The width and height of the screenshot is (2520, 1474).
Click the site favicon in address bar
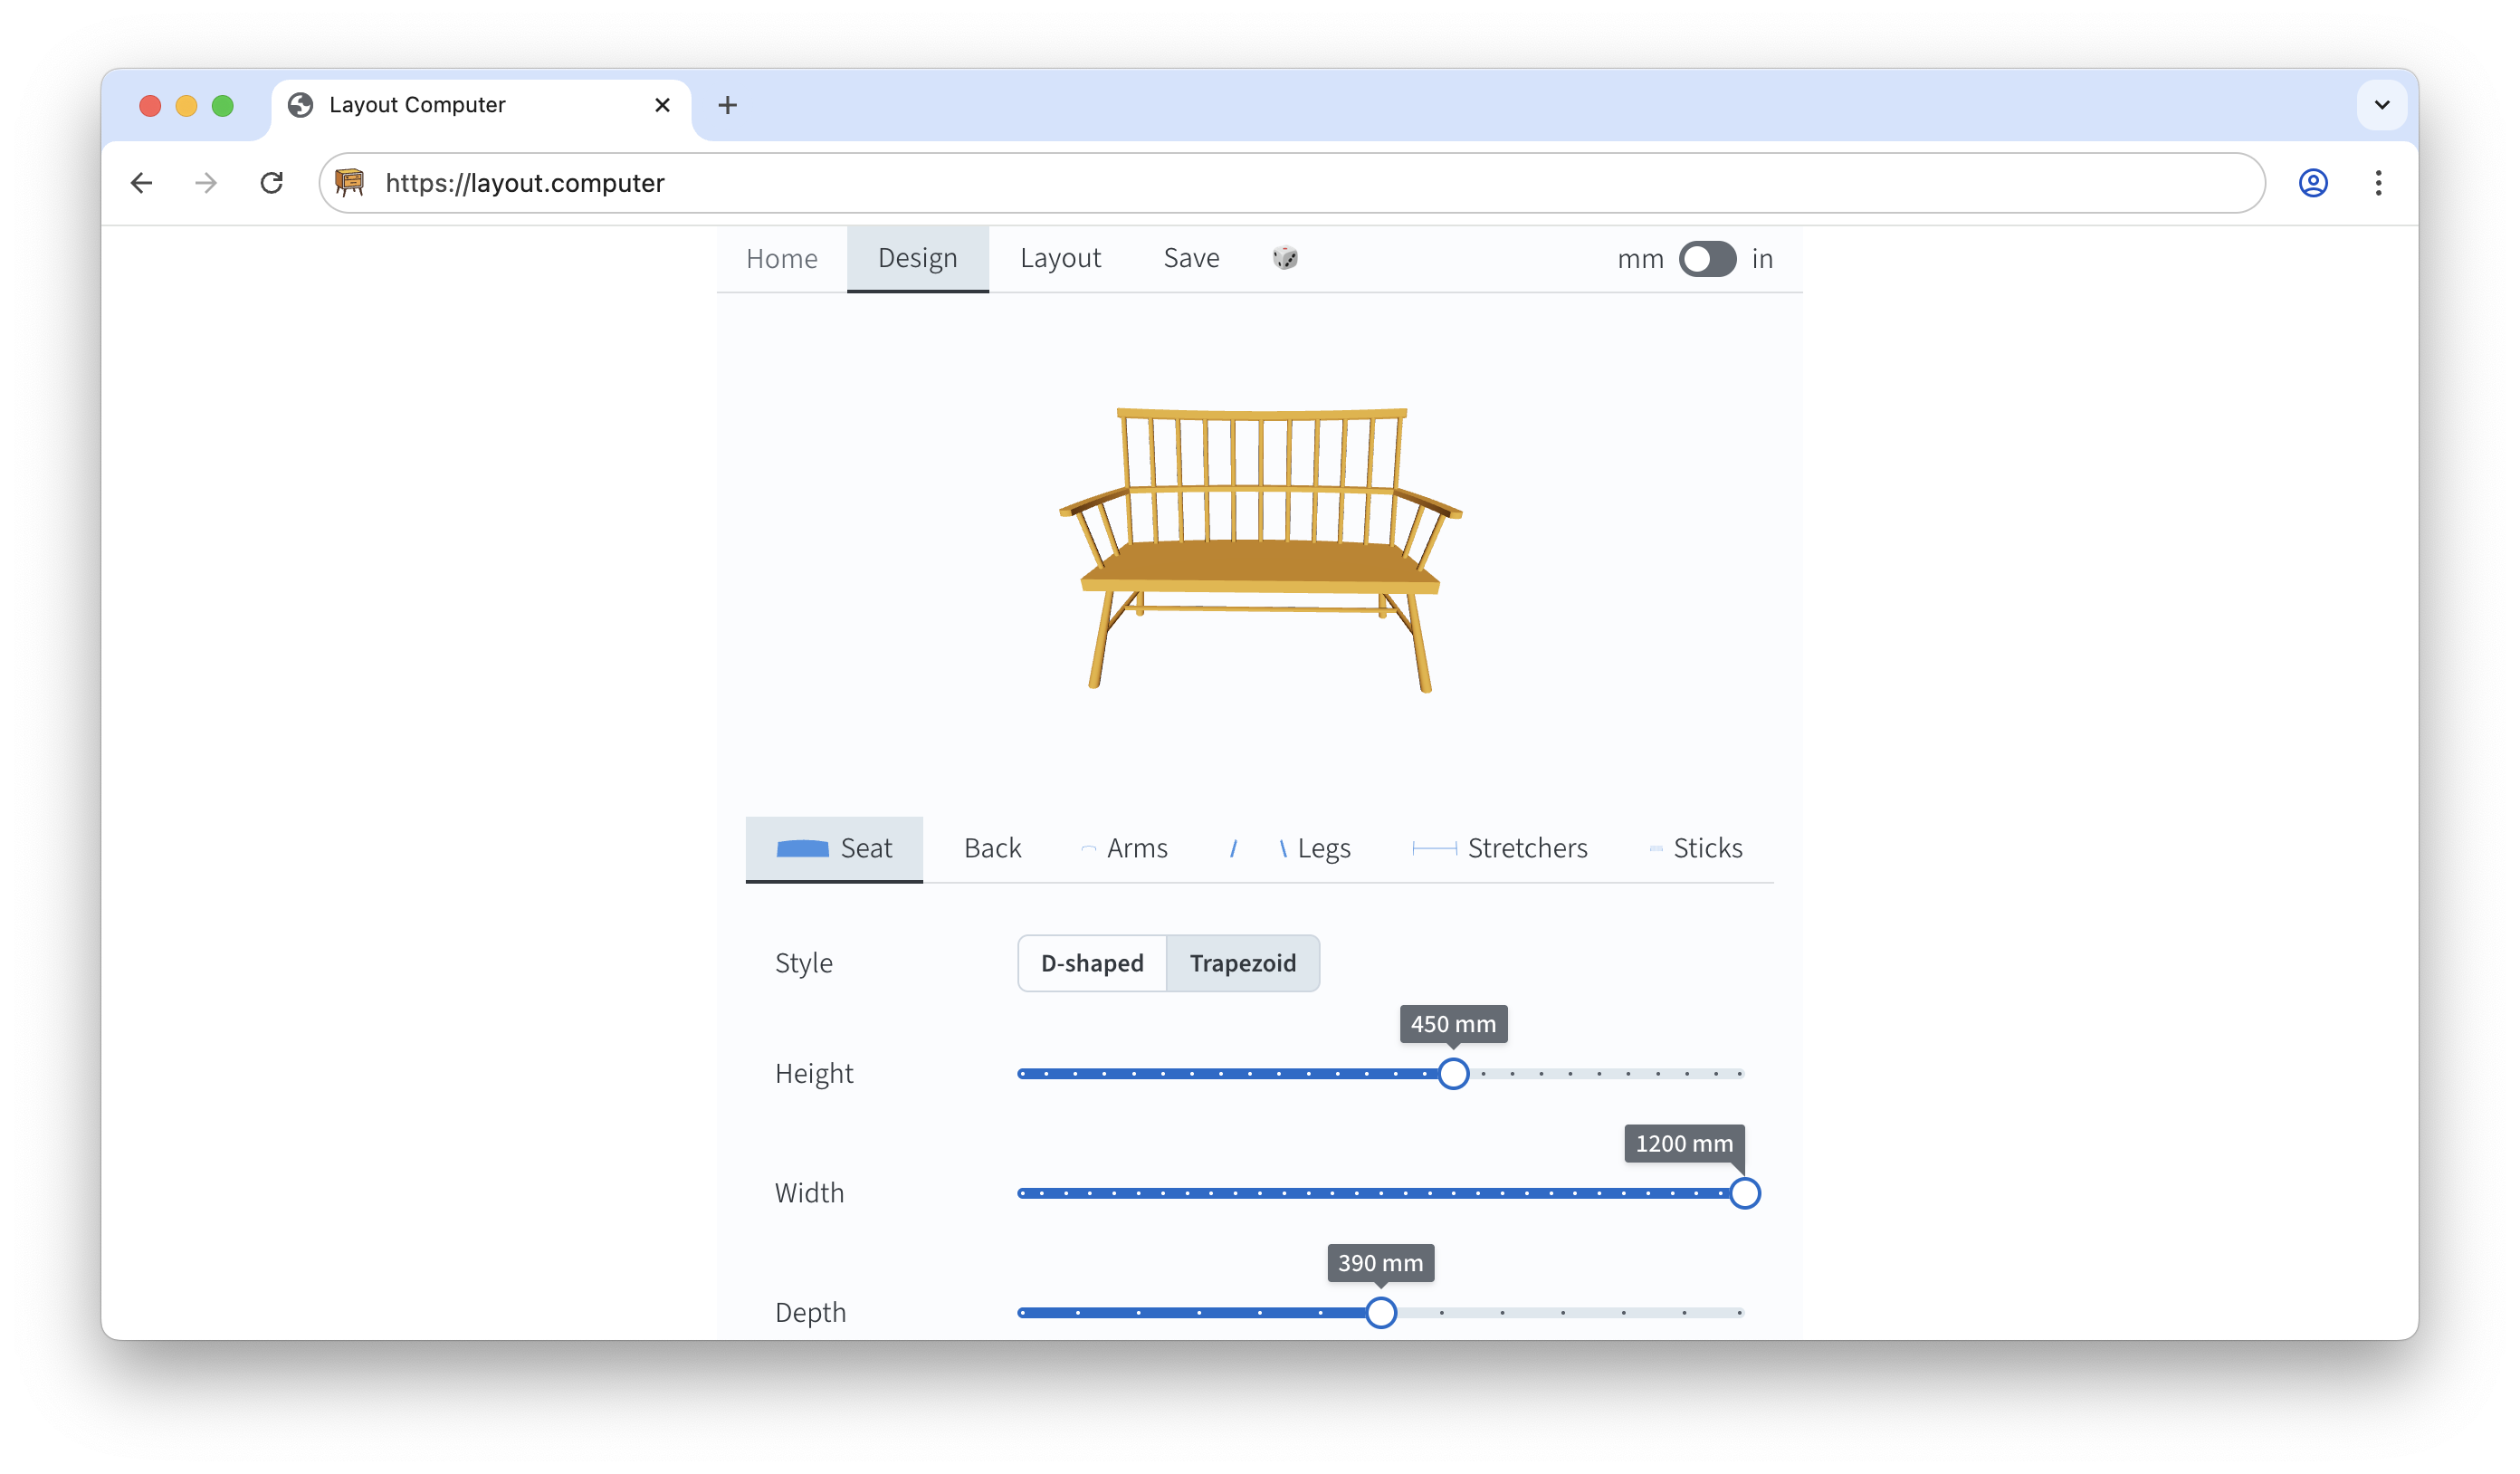[349, 183]
